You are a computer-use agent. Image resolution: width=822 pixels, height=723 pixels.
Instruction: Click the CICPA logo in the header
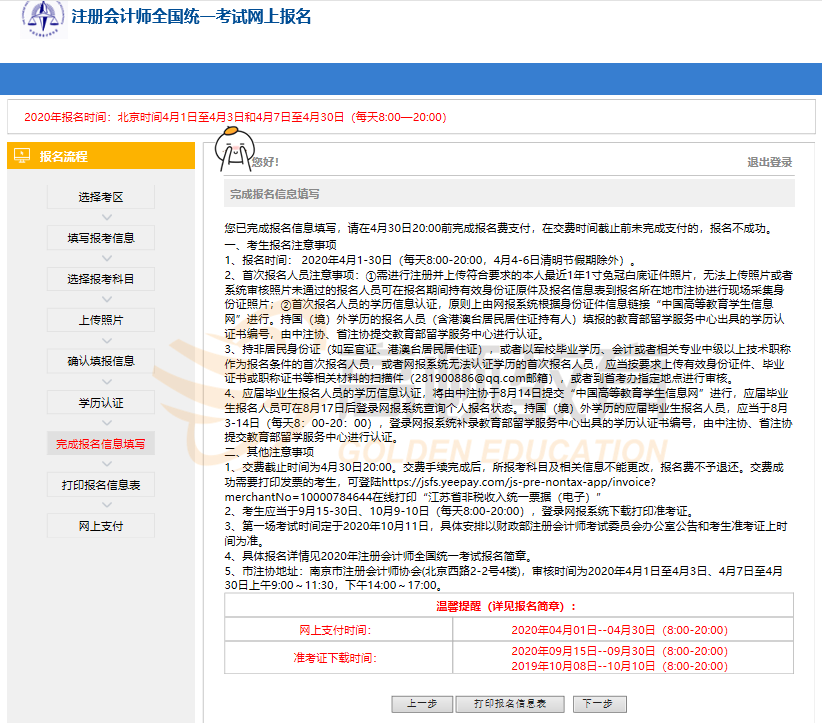pos(40,18)
